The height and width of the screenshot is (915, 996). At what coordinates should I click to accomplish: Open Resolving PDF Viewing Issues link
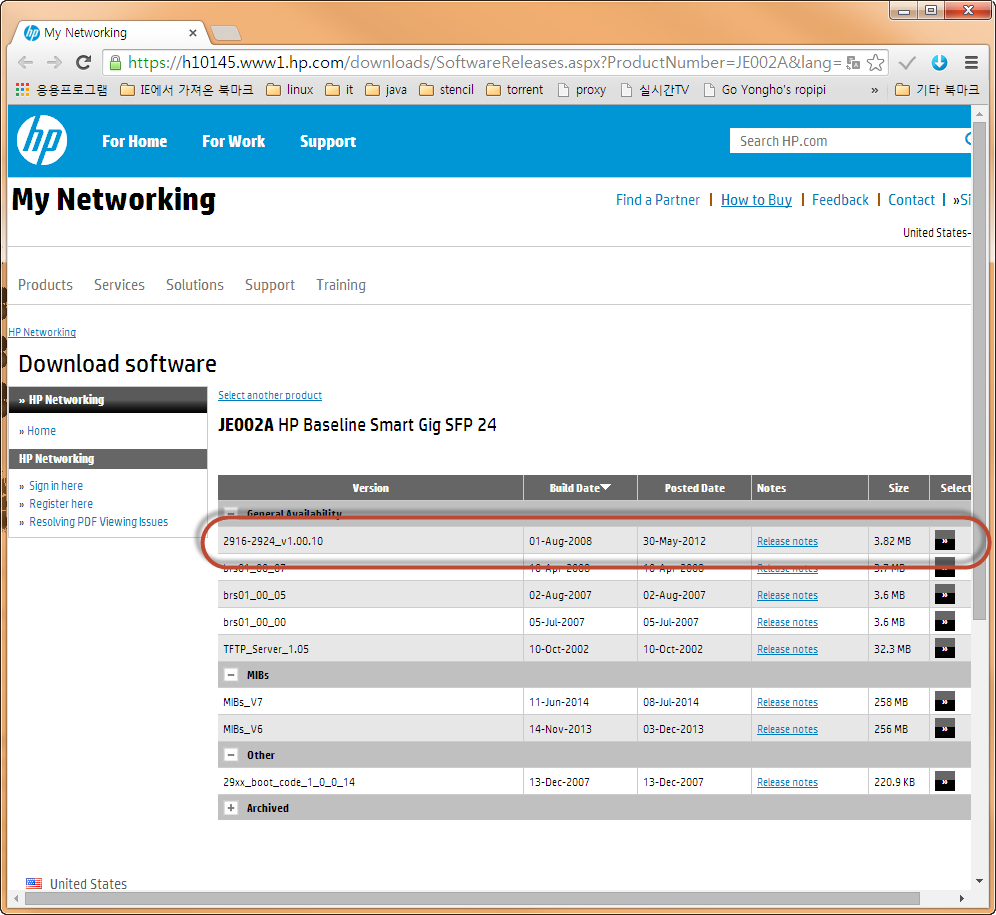[98, 521]
